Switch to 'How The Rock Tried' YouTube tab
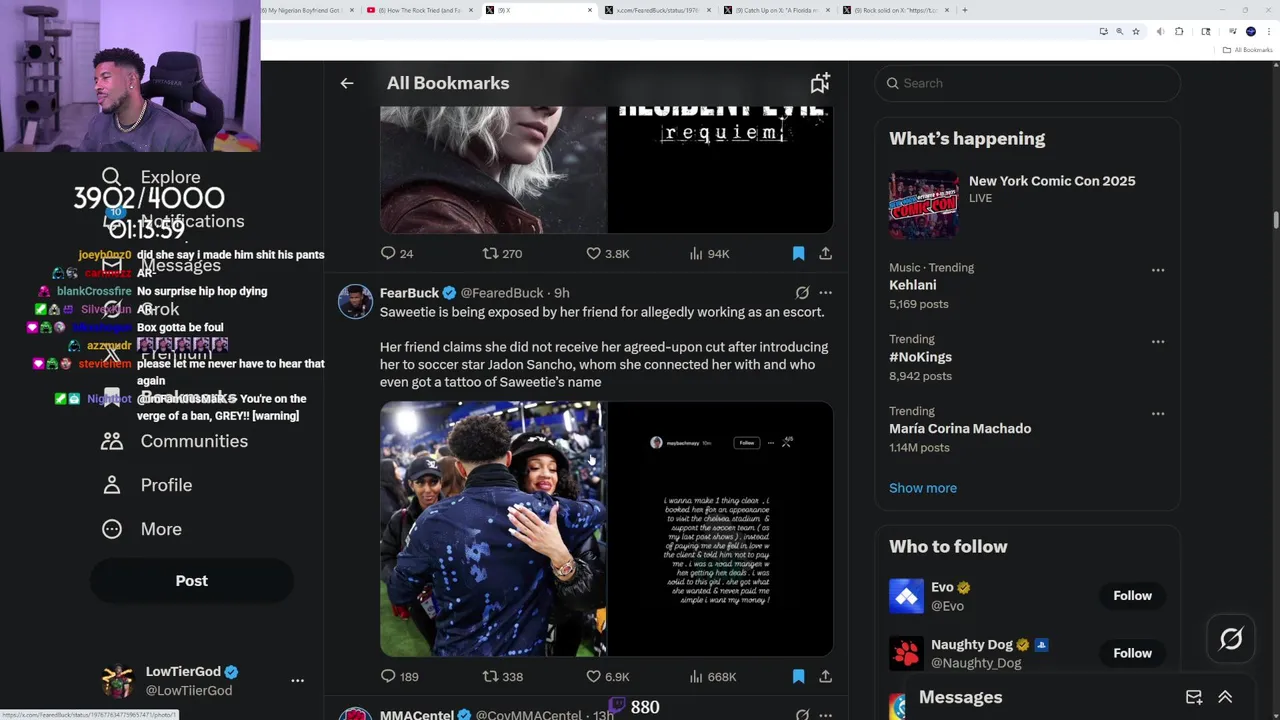Screen dimensions: 1280x720 (419, 10)
